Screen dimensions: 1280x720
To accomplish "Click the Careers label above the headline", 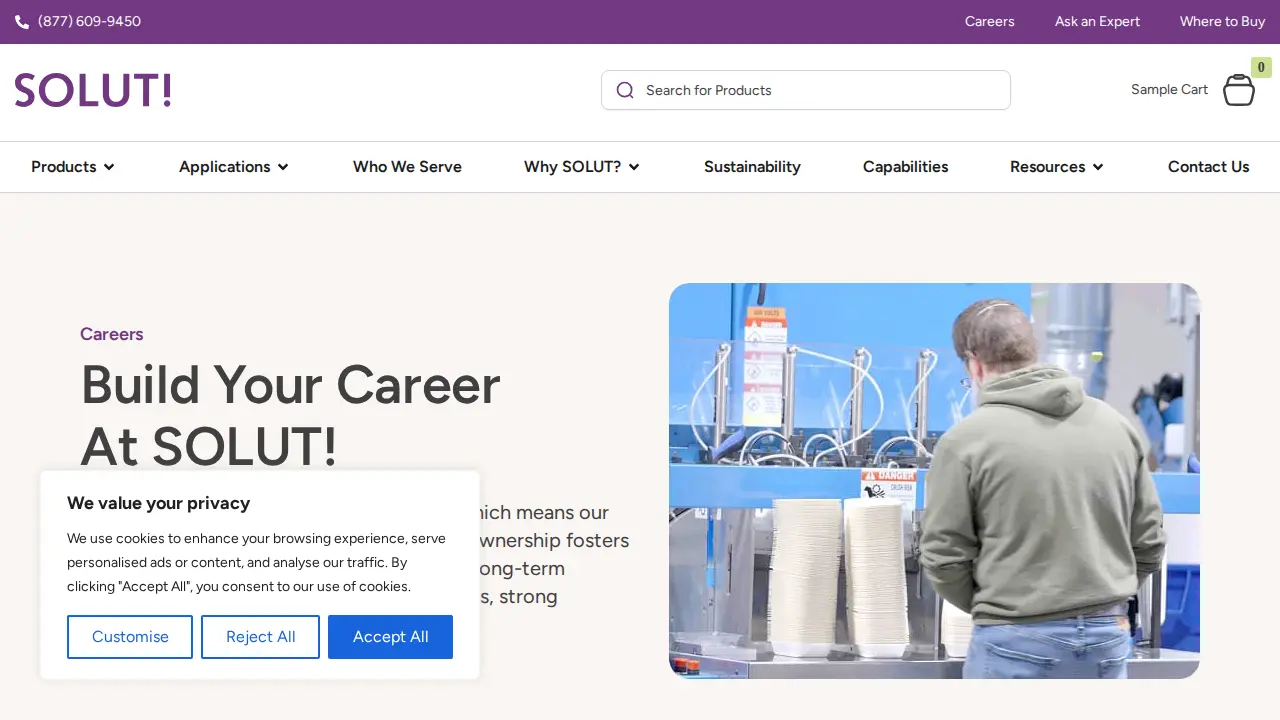I will (x=112, y=334).
